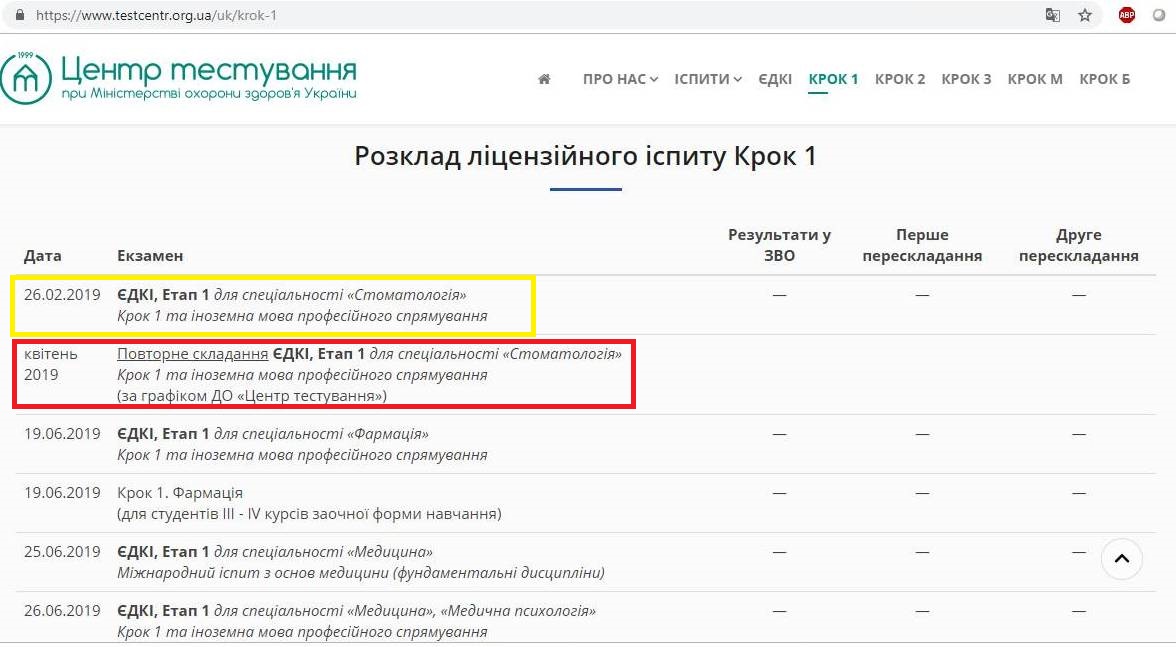This screenshot has width=1176, height=647.
Task: Click the heading Розклад ліцензійного іспиту Крок 1
Action: (585, 156)
